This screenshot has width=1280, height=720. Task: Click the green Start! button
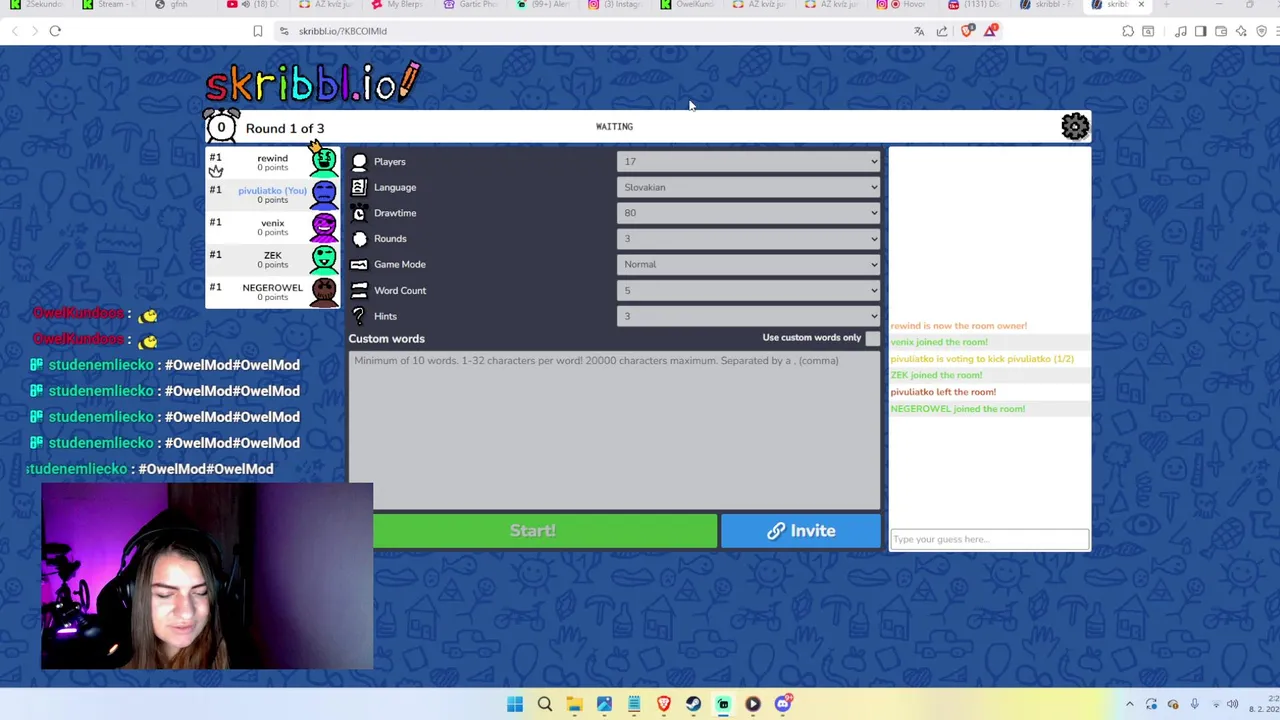[x=533, y=531]
